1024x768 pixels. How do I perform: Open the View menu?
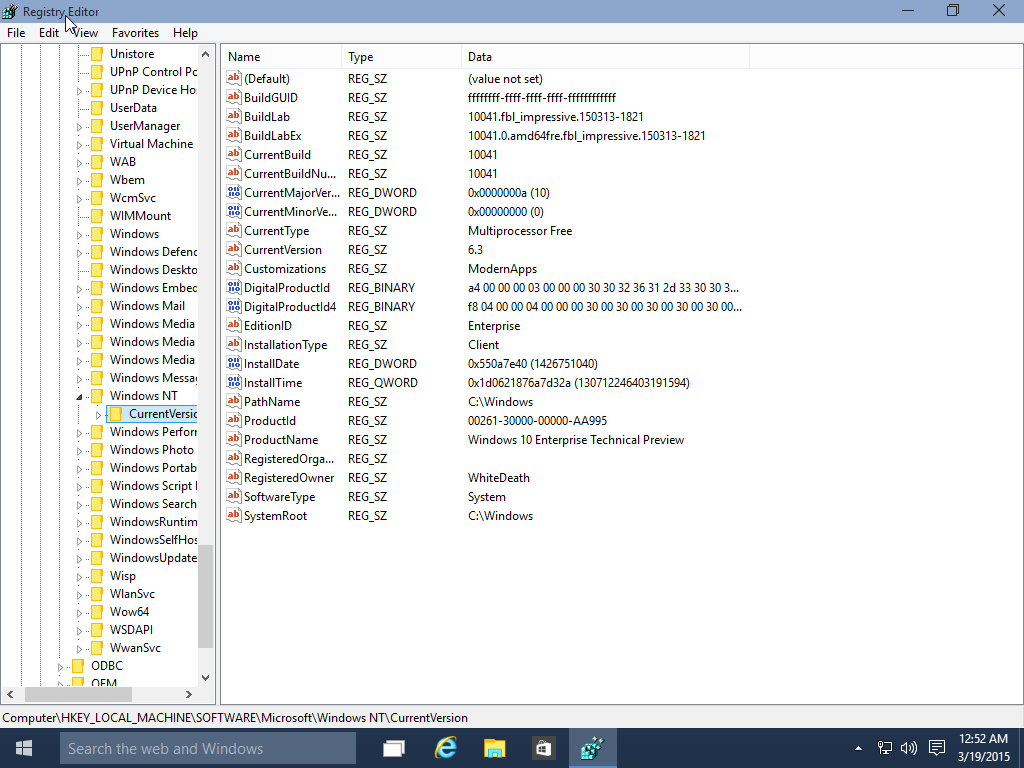coord(85,33)
